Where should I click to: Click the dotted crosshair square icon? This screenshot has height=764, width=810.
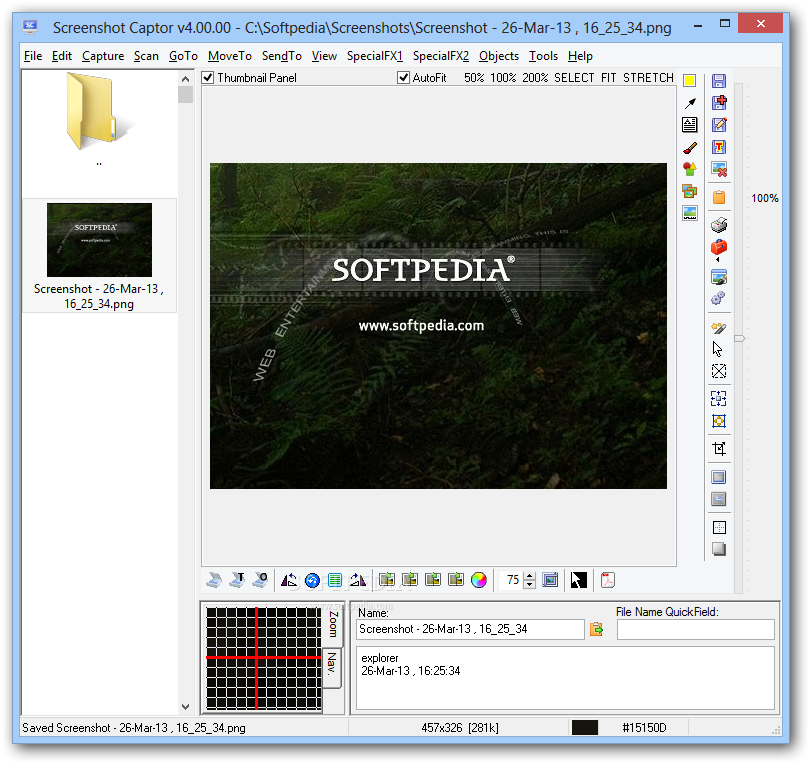(x=719, y=527)
